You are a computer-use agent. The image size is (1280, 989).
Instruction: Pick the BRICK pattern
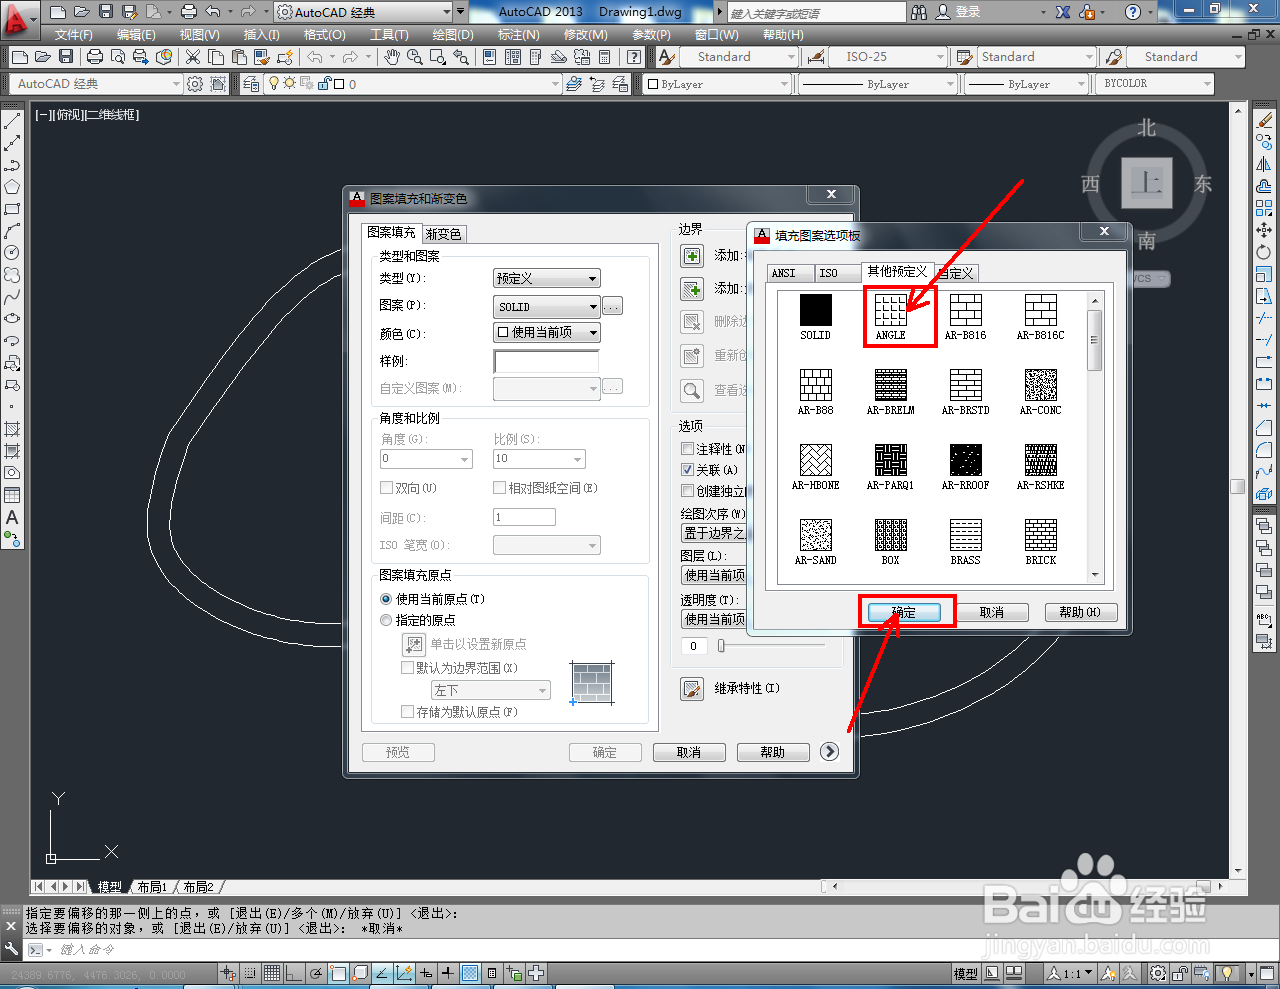pos(1040,535)
